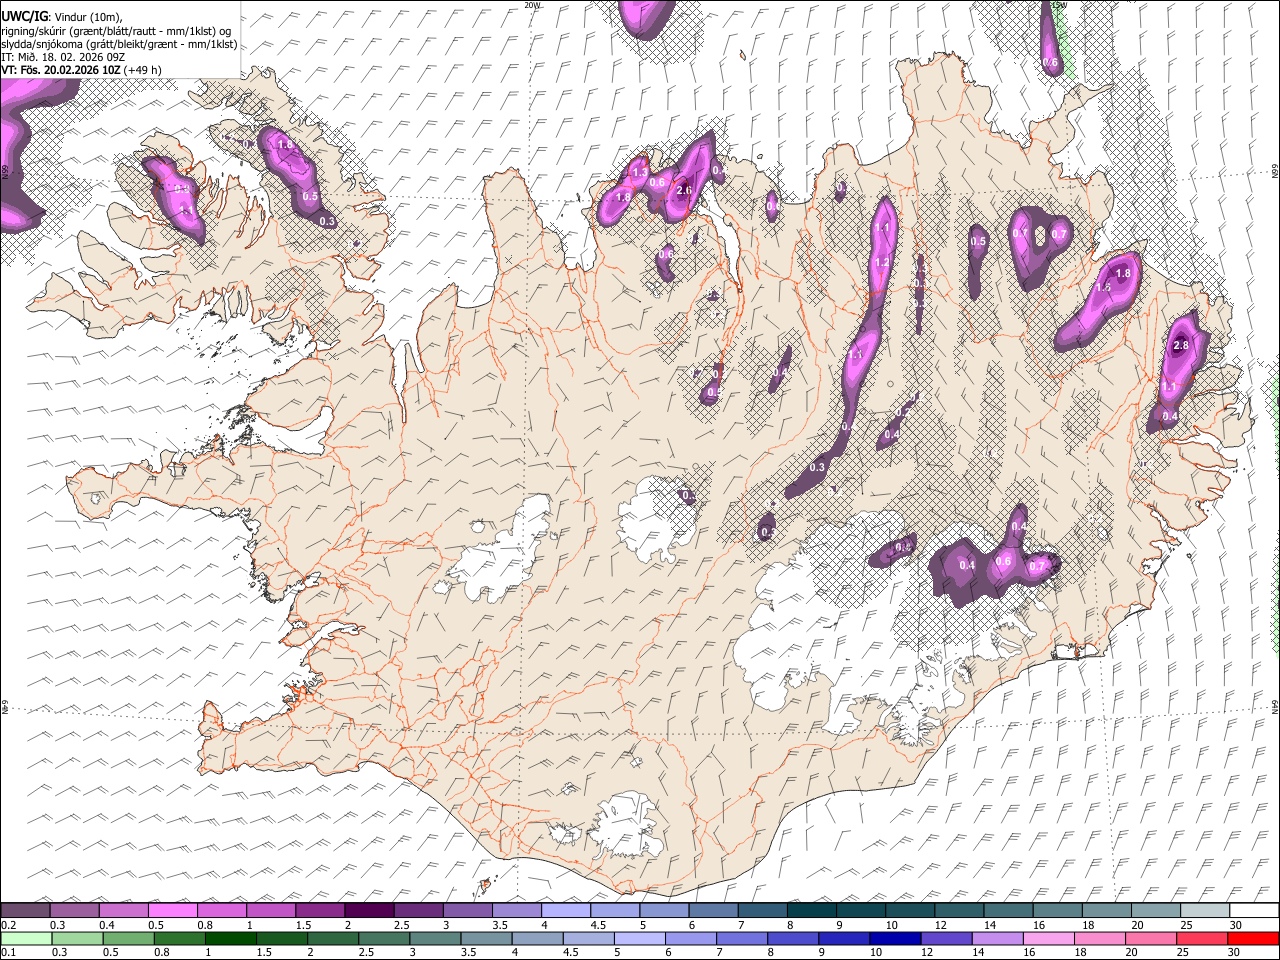Click the blue lower legend swatch labeled 8
Screen dimensions: 1280x960
click(x=793, y=938)
